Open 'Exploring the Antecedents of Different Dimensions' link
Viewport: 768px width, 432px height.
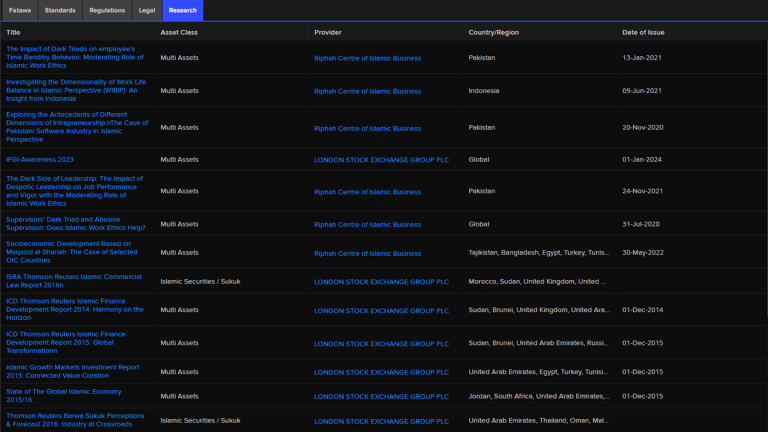pyautogui.click(x=77, y=127)
